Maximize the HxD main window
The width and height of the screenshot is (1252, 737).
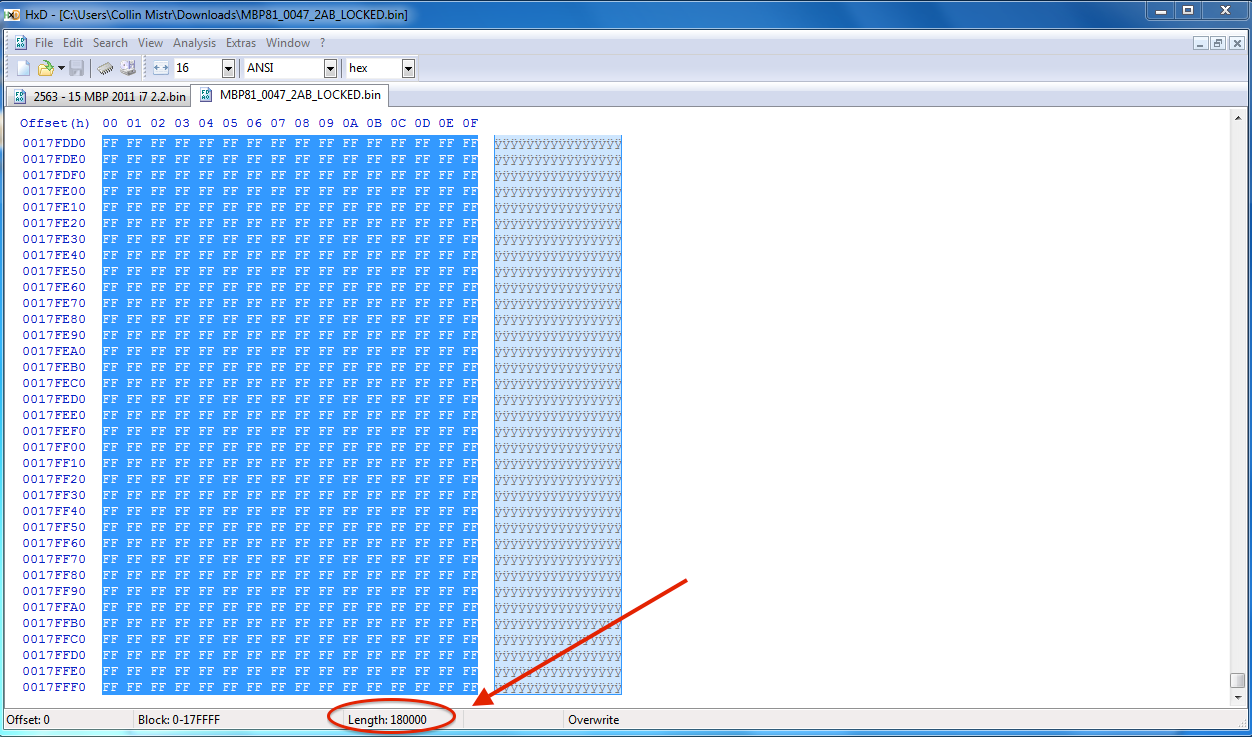1188,10
